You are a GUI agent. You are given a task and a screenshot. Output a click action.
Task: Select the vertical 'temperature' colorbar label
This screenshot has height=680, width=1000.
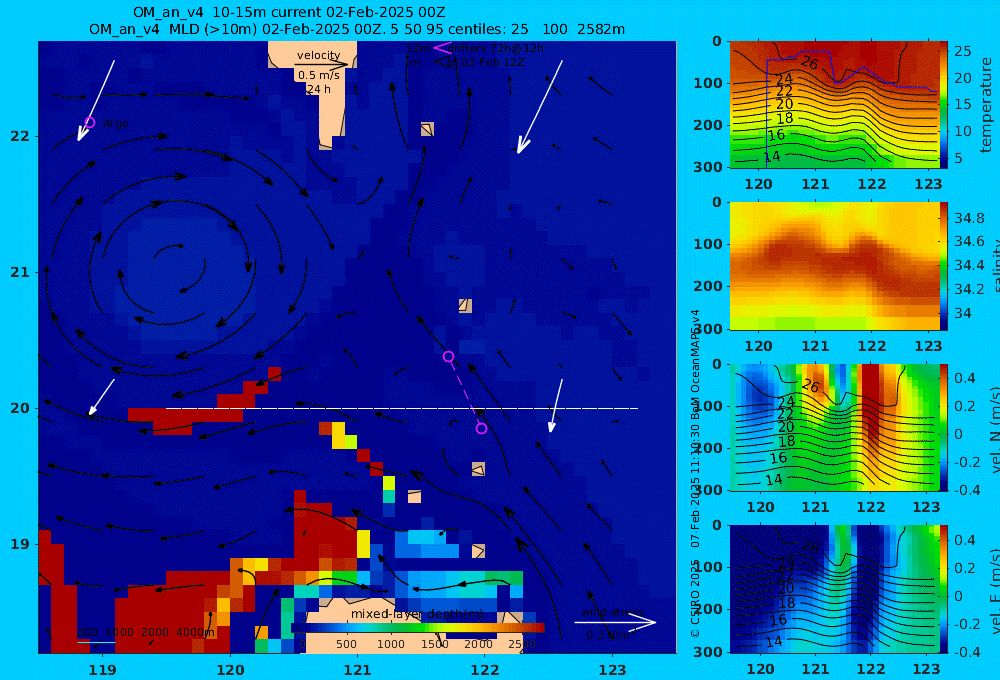[x=986, y=105]
